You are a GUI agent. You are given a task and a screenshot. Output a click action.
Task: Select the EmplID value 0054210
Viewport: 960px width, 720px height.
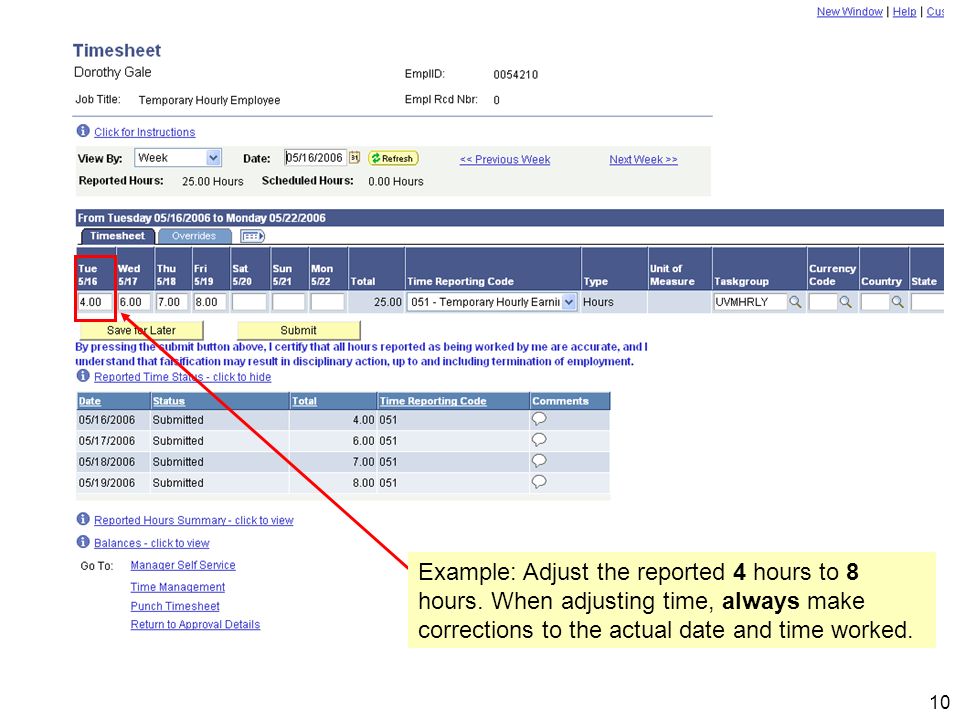(516, 75)
